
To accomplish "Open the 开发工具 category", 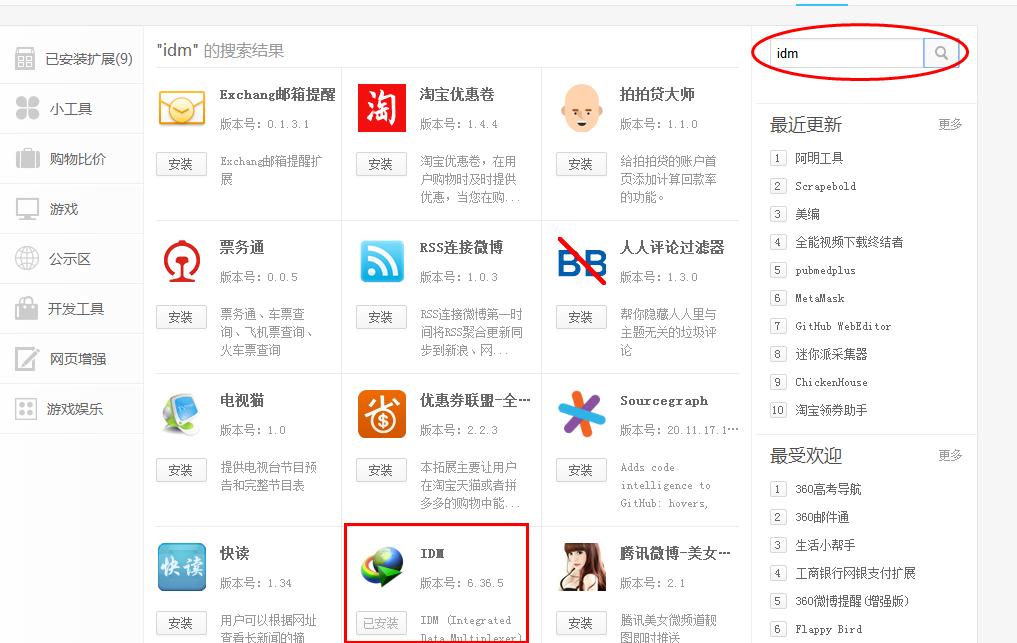I will tap(71, 309).
